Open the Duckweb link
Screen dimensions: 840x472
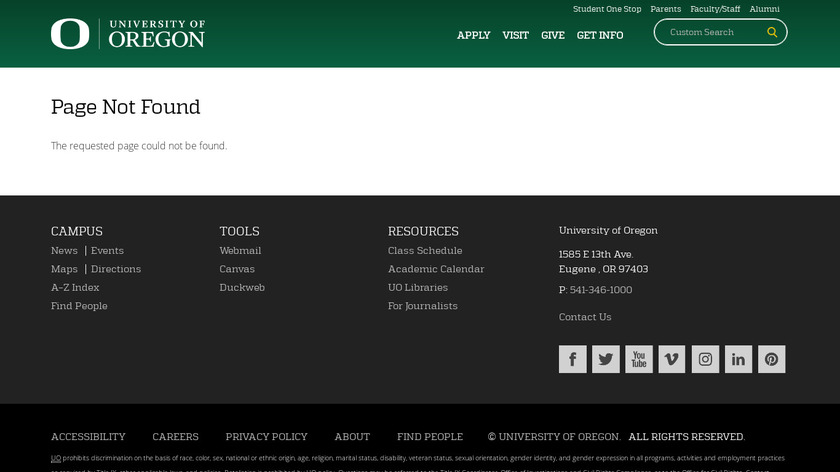(x=242, y=287)
